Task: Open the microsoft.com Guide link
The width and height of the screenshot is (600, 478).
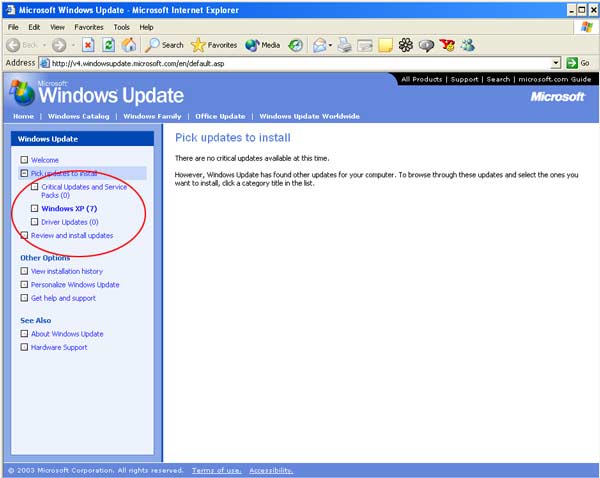Action: (x=555, y=79)
